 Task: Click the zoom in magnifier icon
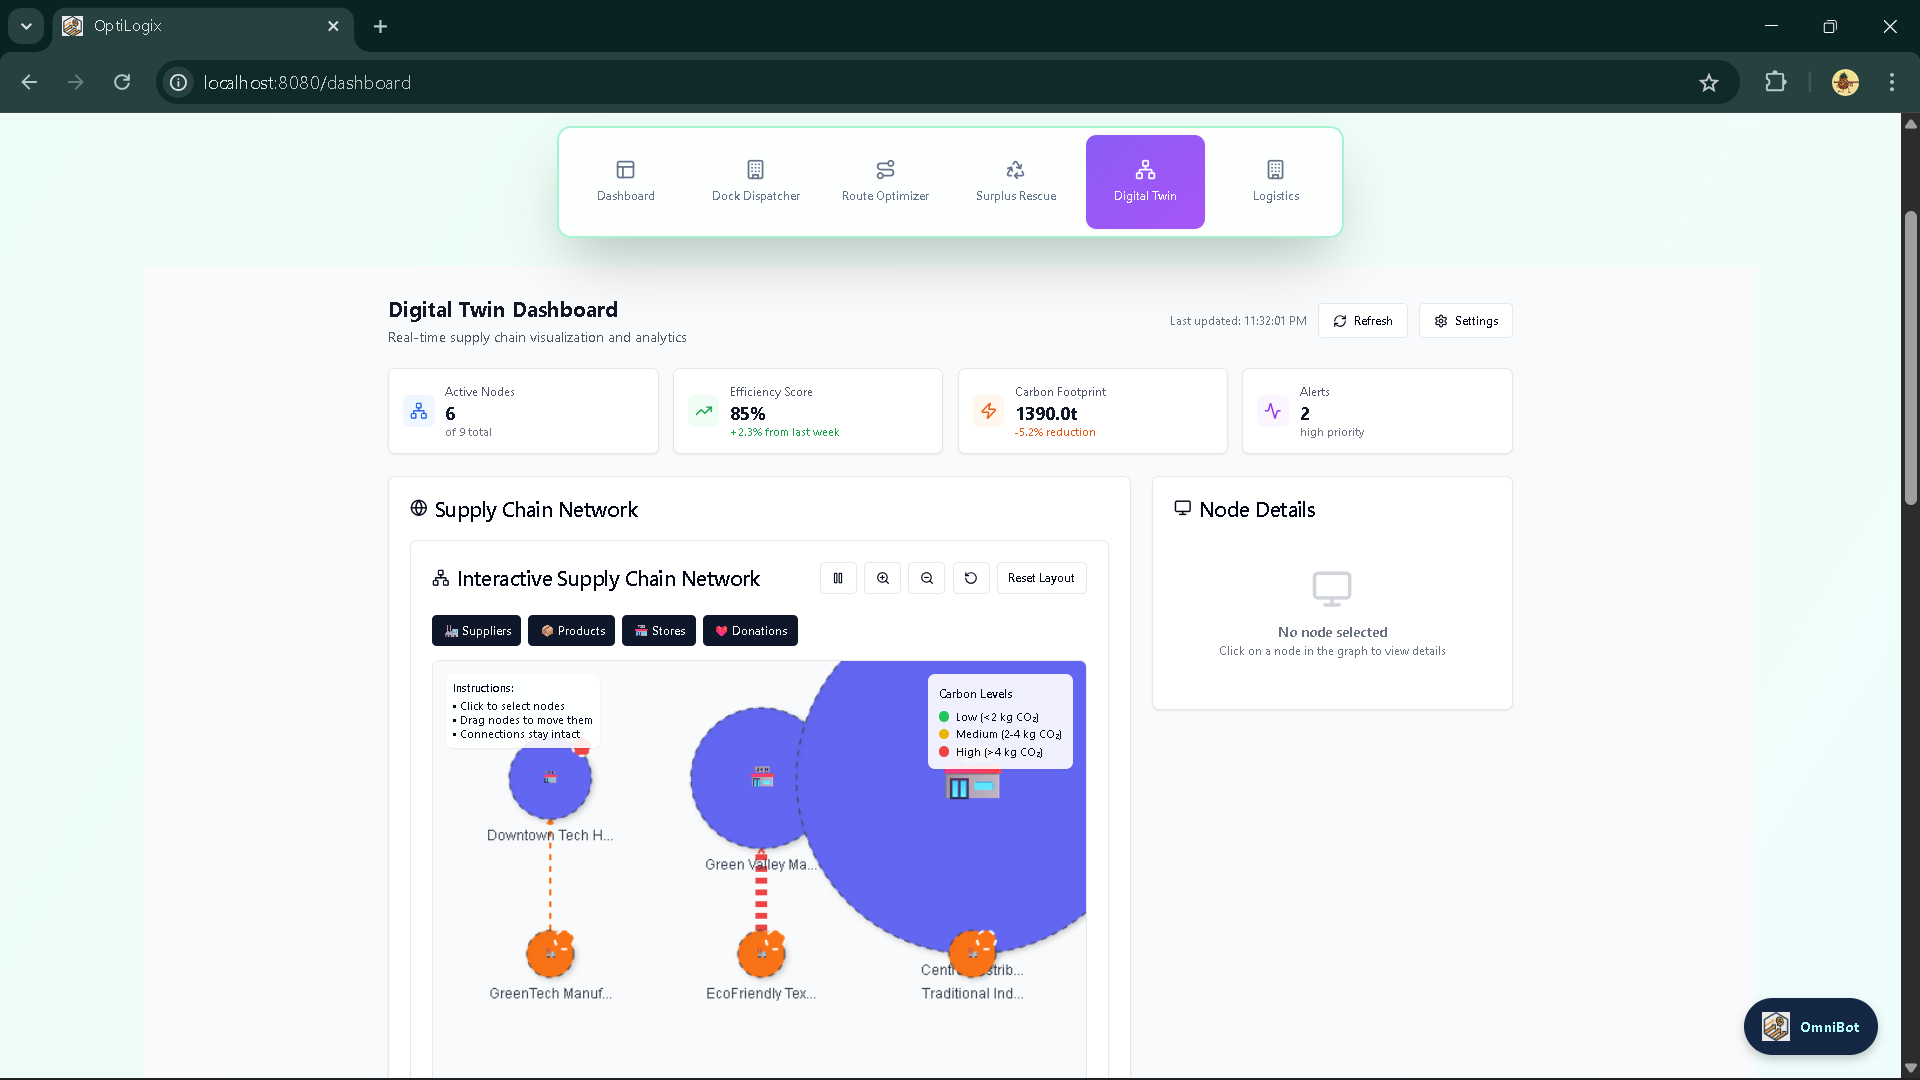pyautogui.click(x=882, y=578)
